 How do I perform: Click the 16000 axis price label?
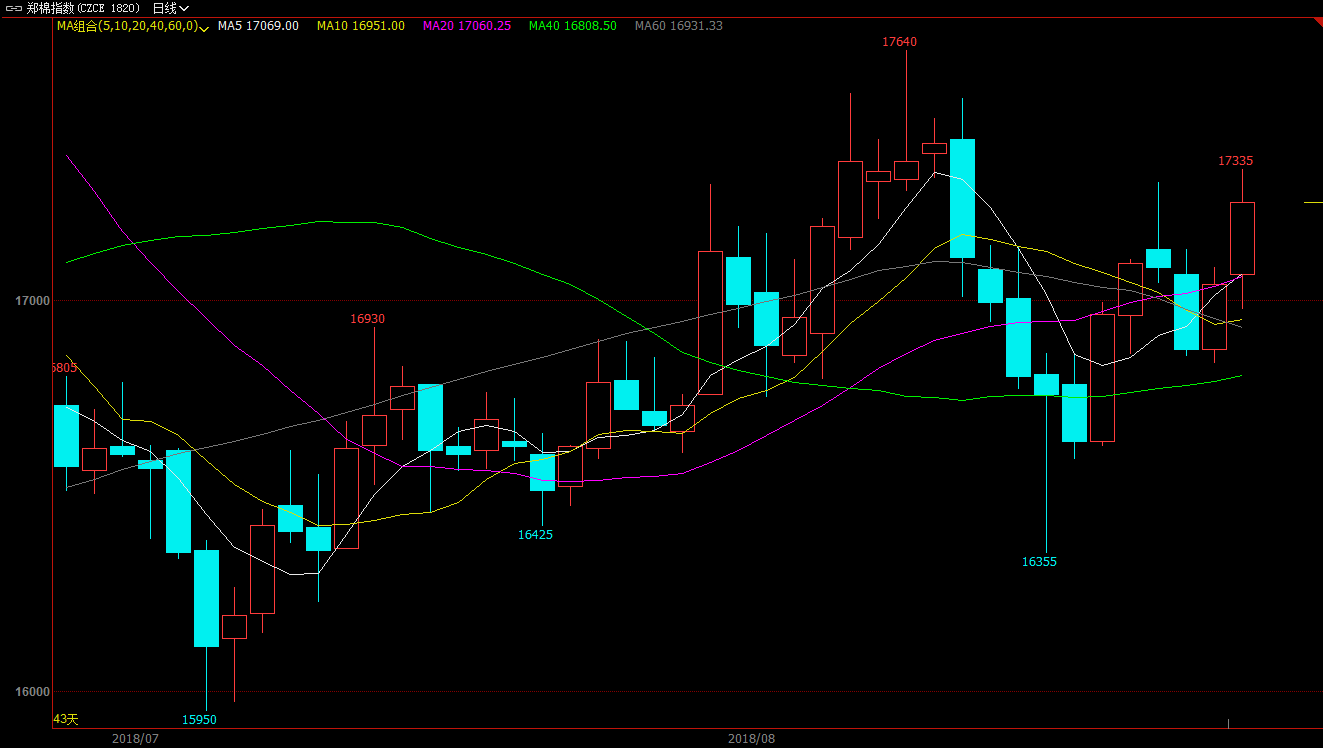(x=33, y=692)
